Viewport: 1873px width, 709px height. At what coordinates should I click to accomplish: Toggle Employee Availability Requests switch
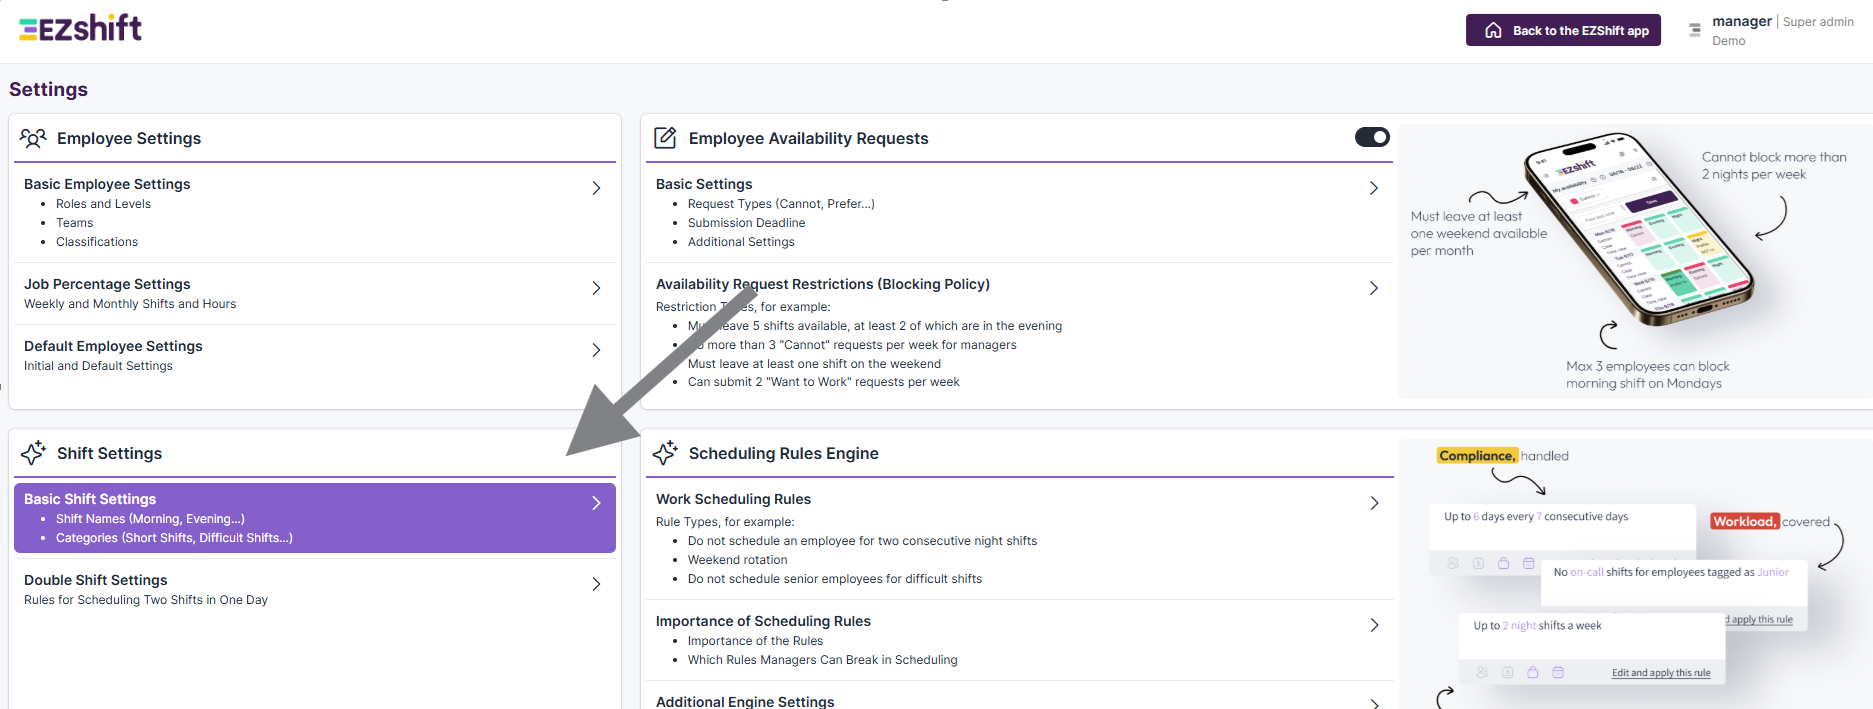[1372, 137]
